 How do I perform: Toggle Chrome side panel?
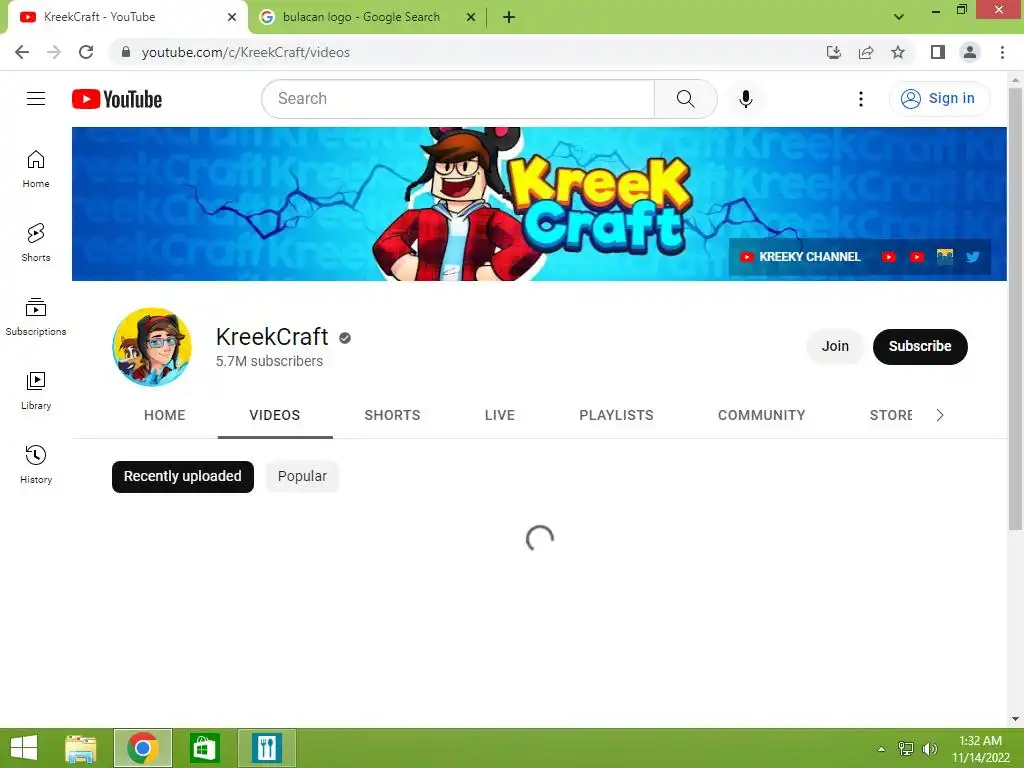point(938,52)
